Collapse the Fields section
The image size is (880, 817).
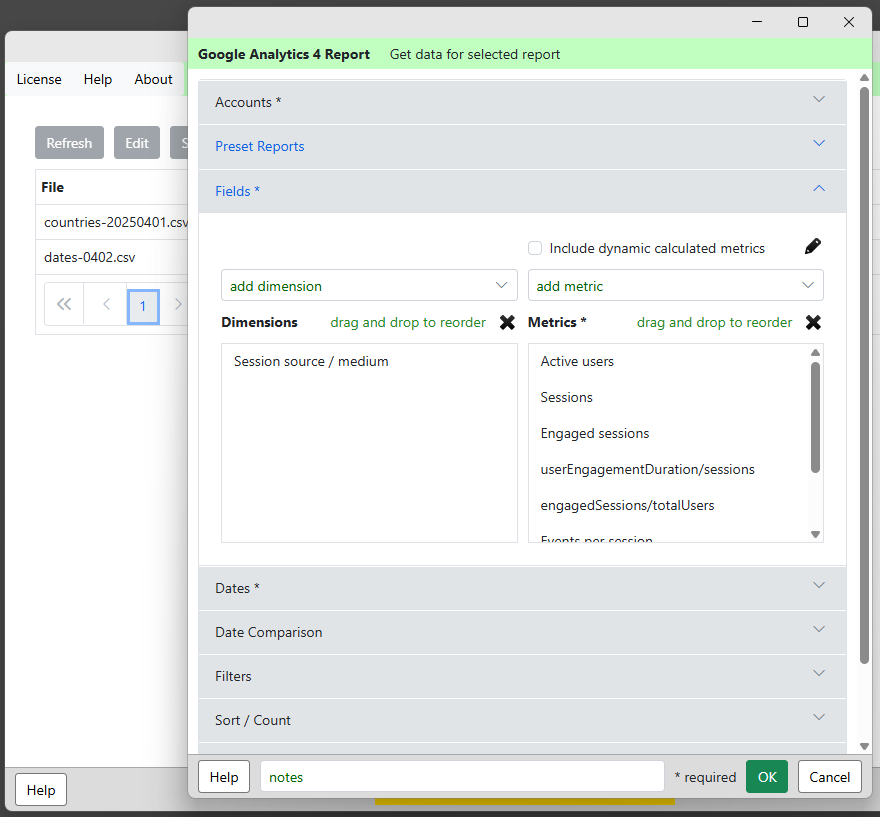522,190
